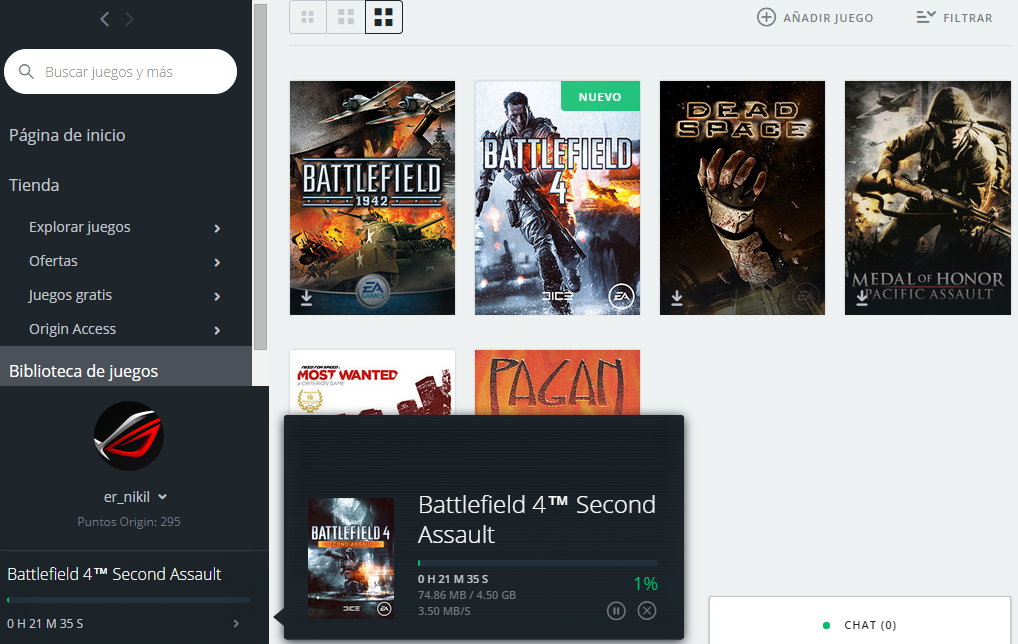Open Página de inicio
The image size is (1018, 644).
67,135
